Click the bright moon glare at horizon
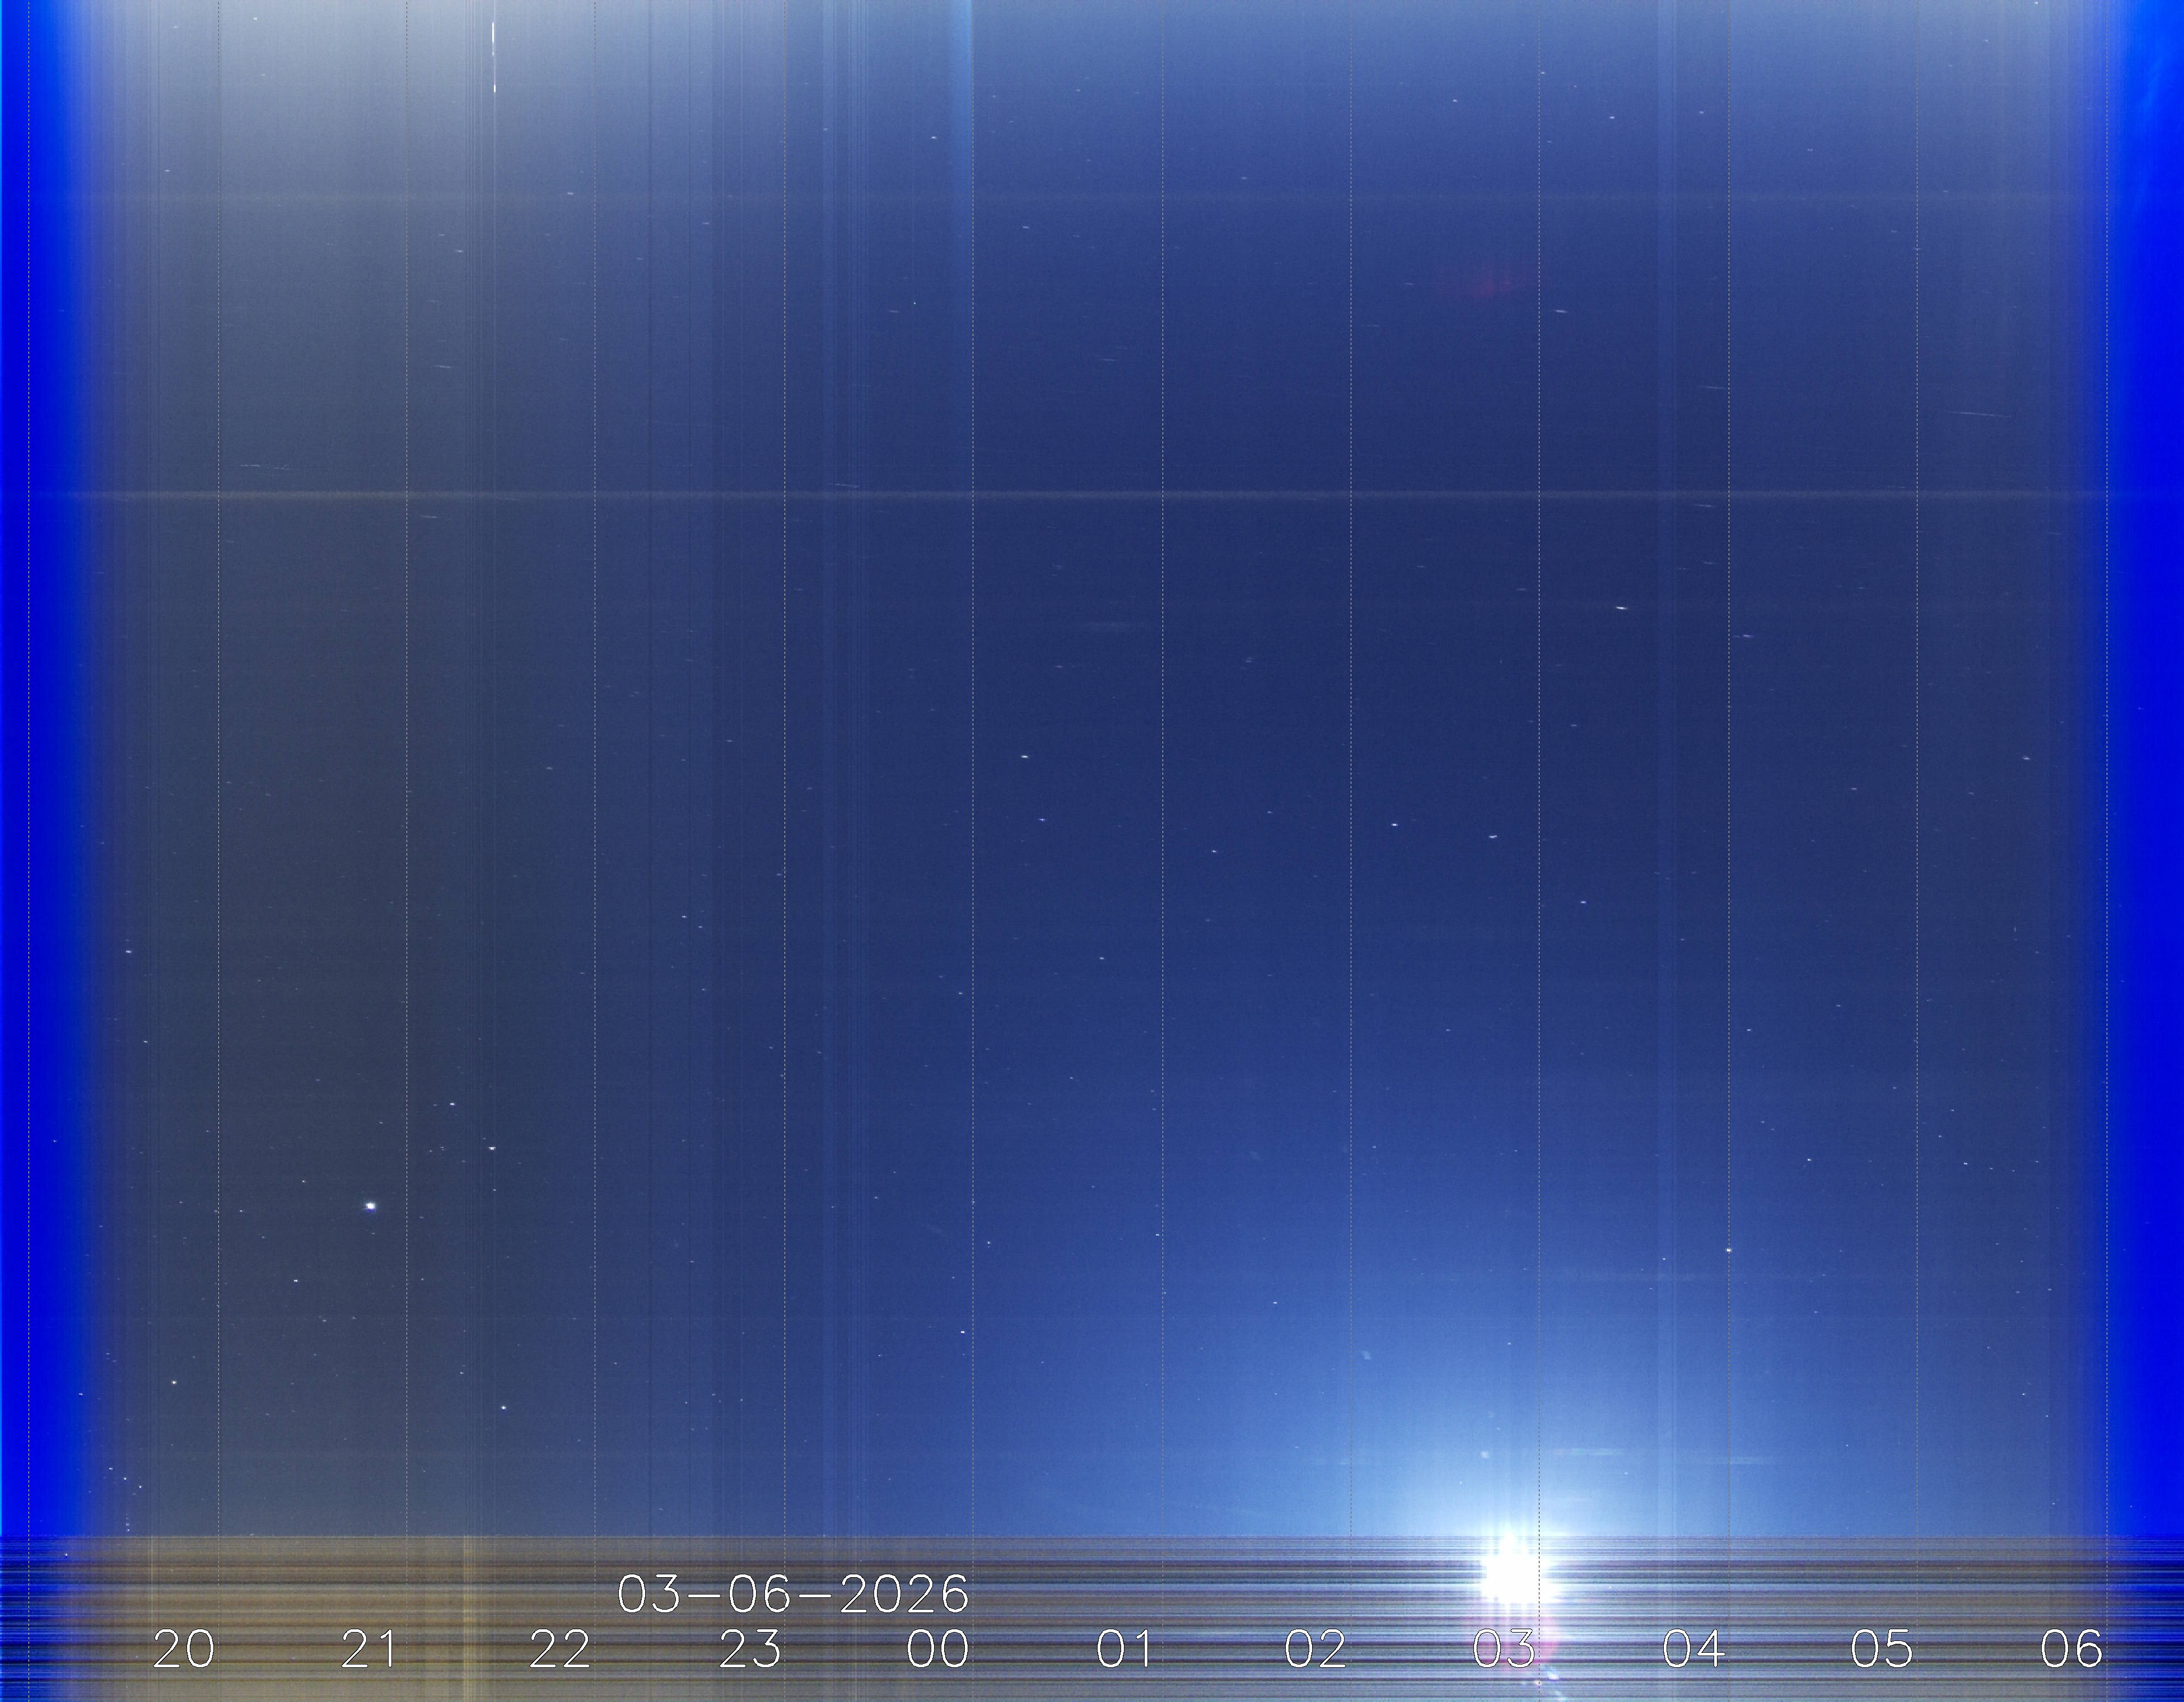This screenshot has height=1702, width=2184. click(x=1511, y=1577)
